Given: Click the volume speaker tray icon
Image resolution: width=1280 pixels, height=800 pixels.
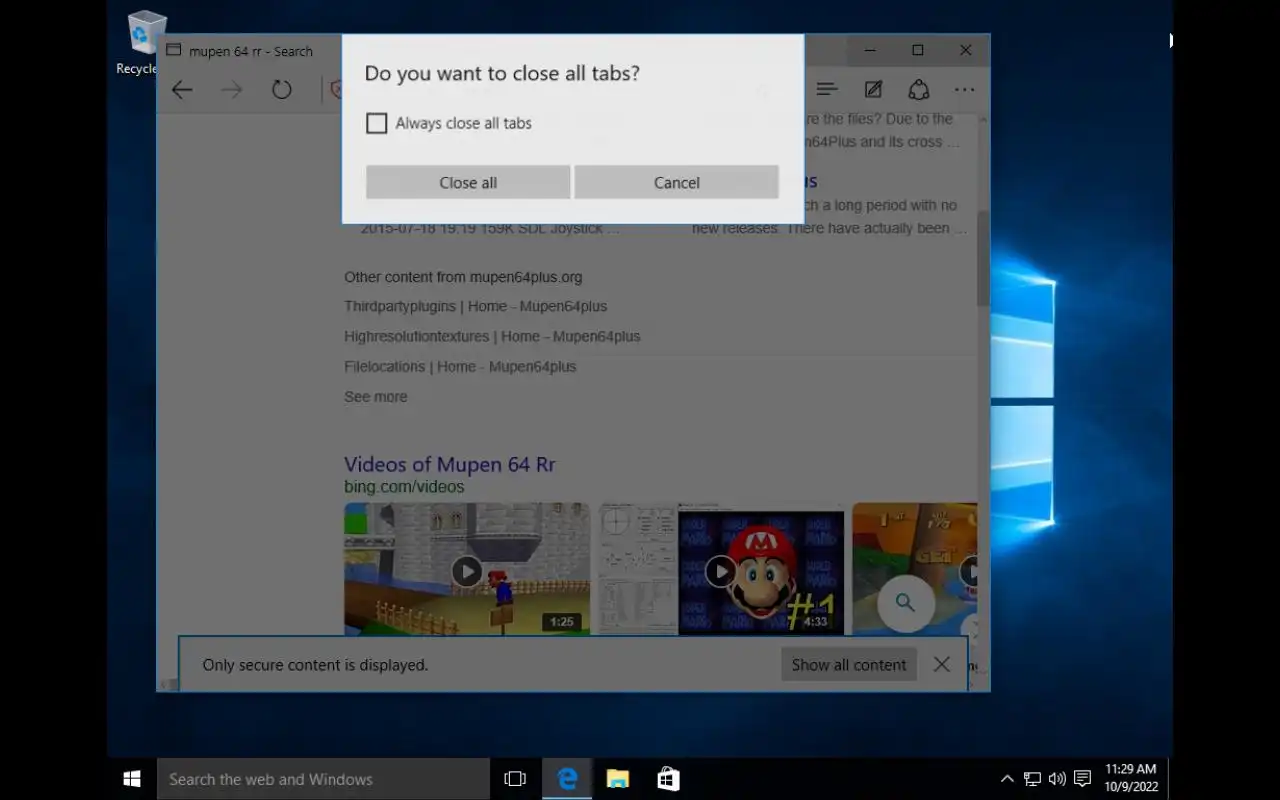Looking at the screenshot, I should 1057,779.
